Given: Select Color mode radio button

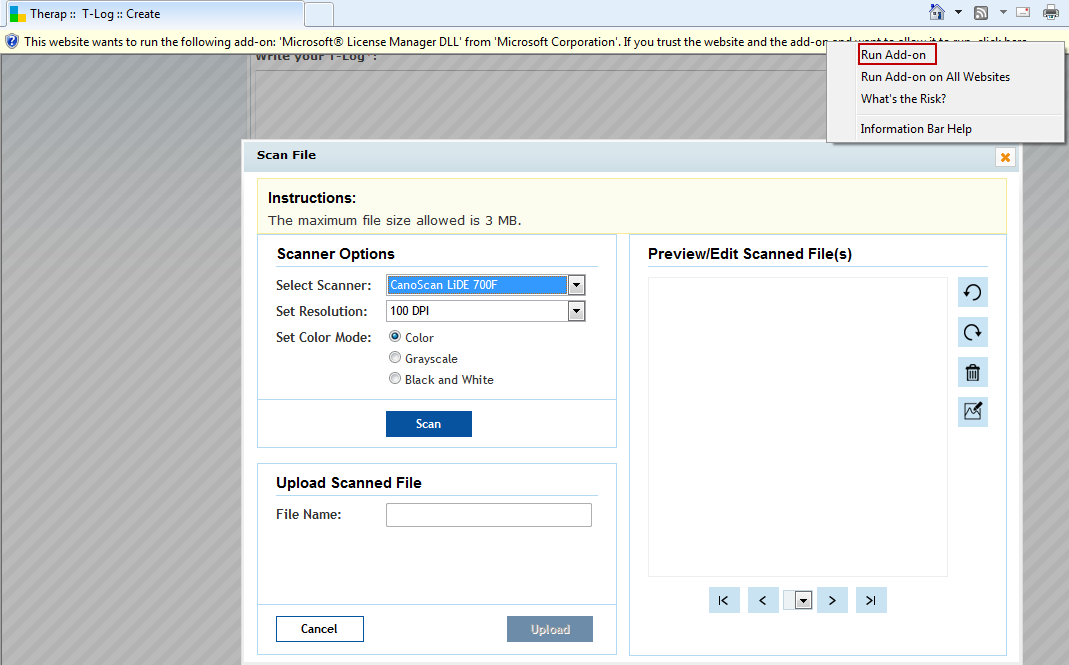Looking at the screenshot, I should (395, 336).
